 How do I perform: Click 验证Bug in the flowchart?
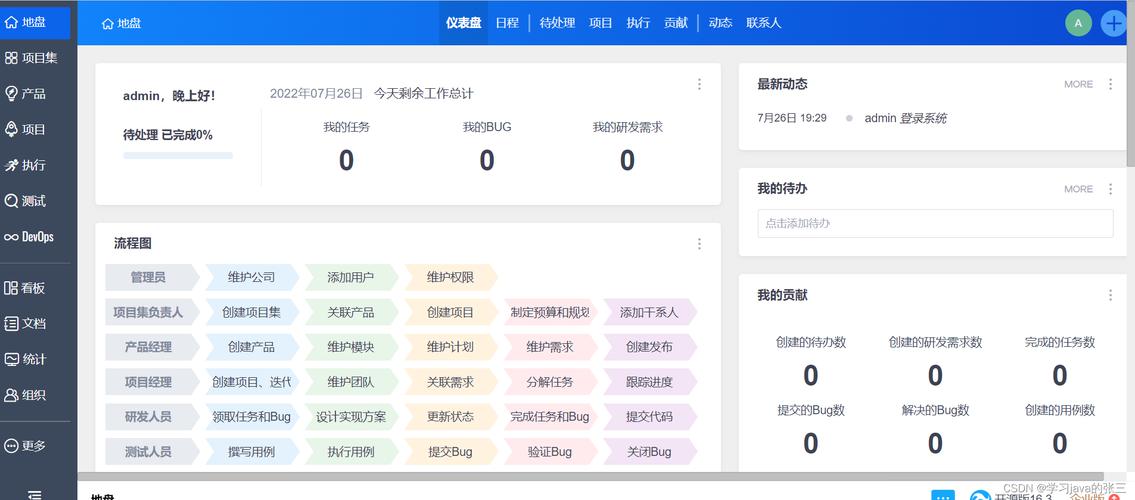click(x=550, y=452)
